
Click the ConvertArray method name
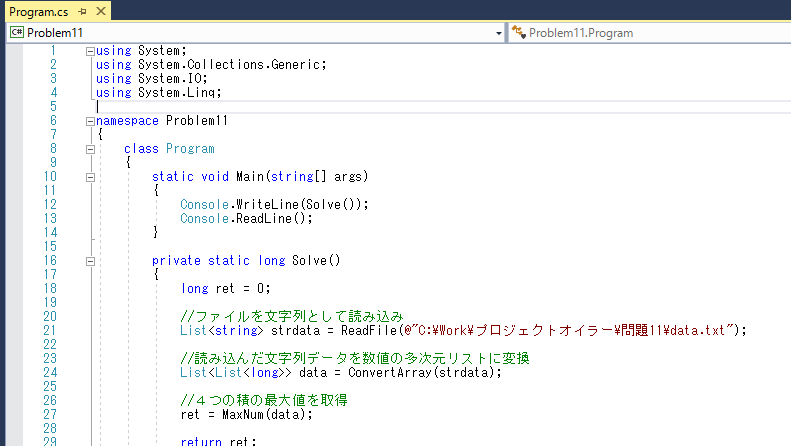pyautogui.click(x=389, y=372)
